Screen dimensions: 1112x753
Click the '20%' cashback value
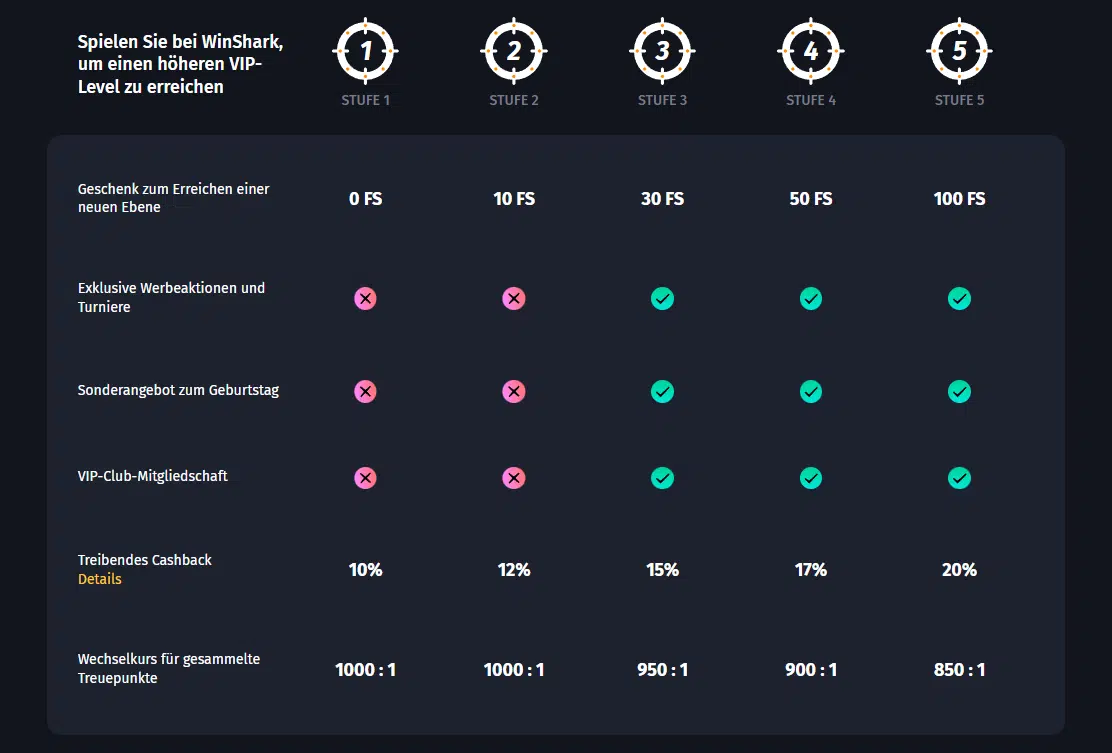click(x=960, y=569)
